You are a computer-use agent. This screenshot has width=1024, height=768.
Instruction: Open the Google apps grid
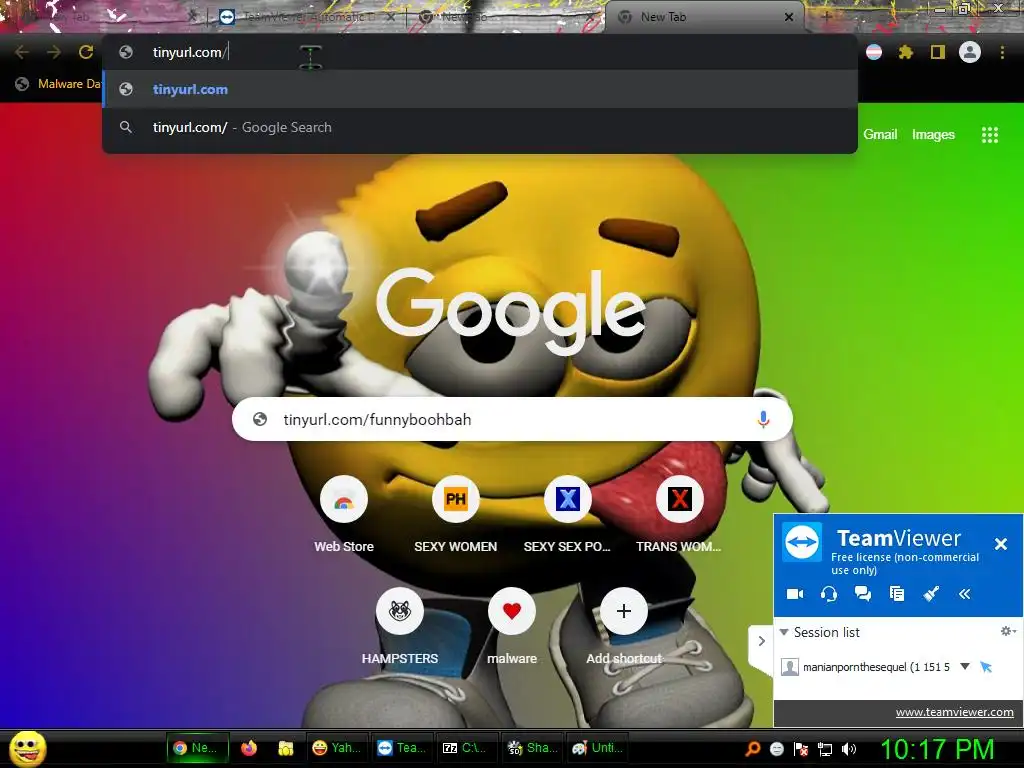pos(990,135)
